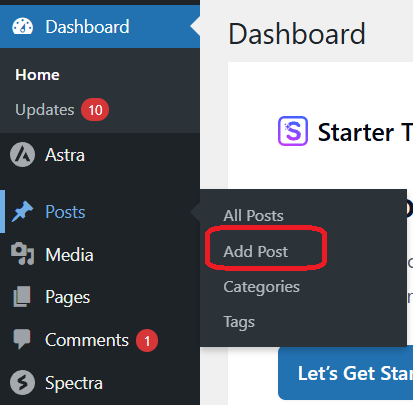Open All Posts in the Posts submenu
Image resolution: width=413 pixels, height=405 pixels.
(253, 215)
